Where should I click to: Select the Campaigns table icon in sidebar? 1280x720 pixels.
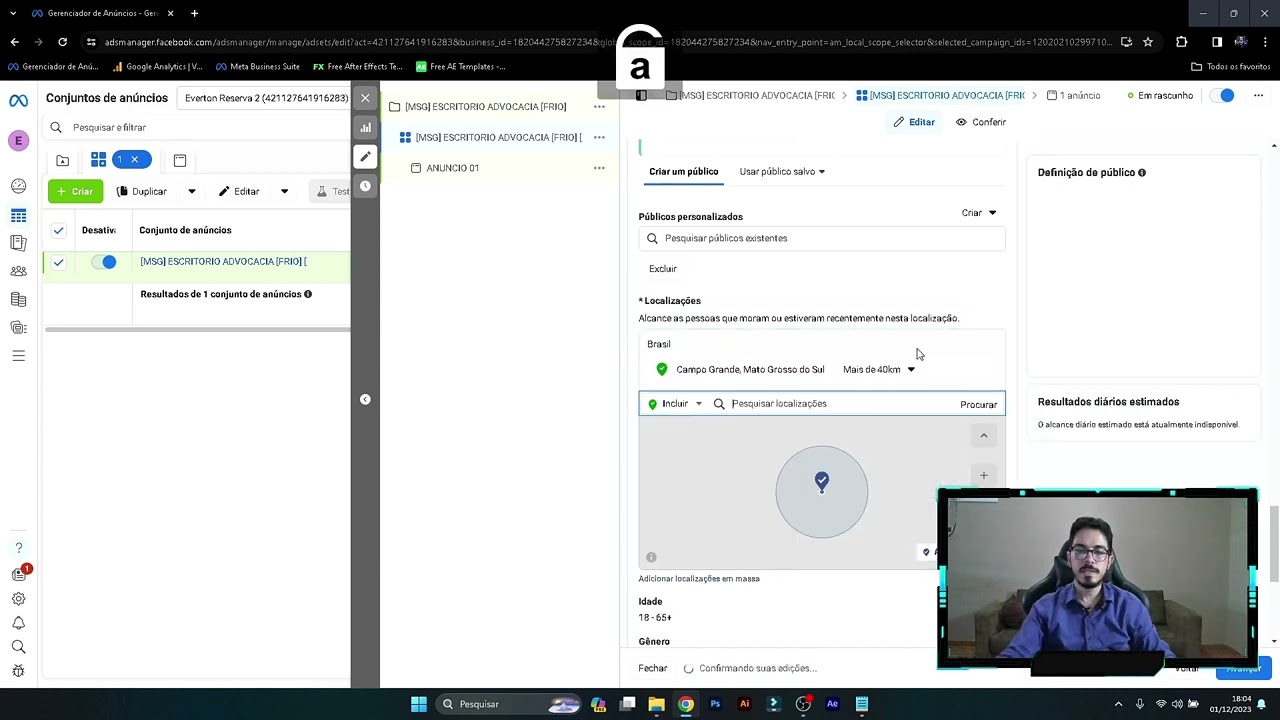[18, 215]
